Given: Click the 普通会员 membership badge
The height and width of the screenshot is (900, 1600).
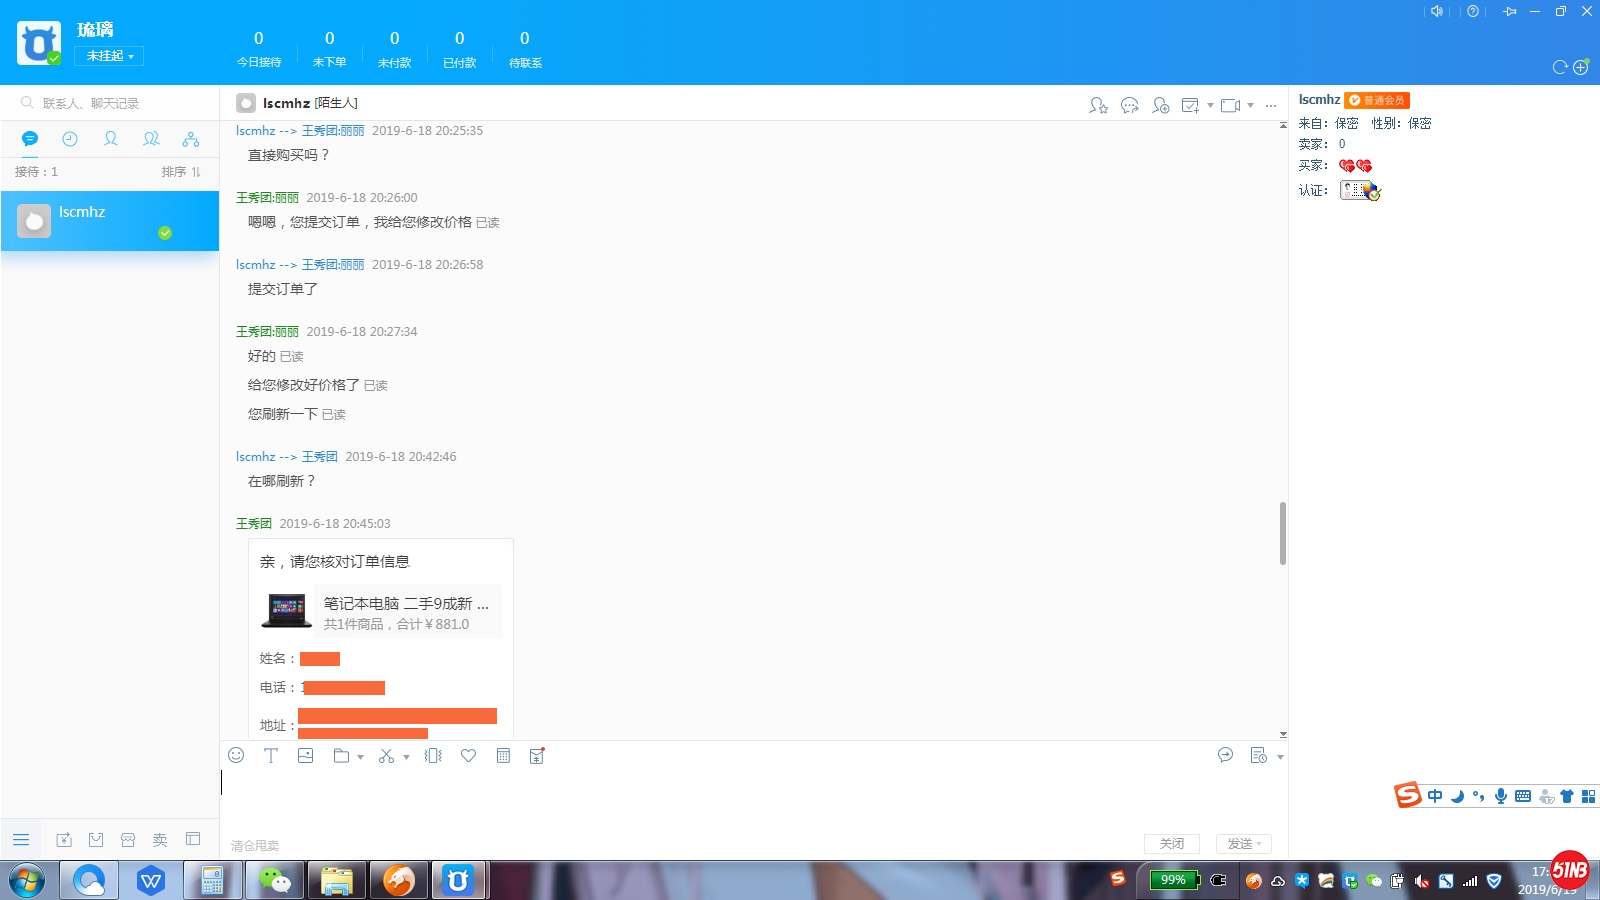Looking at the screenshot, I should pos(1377,100).
